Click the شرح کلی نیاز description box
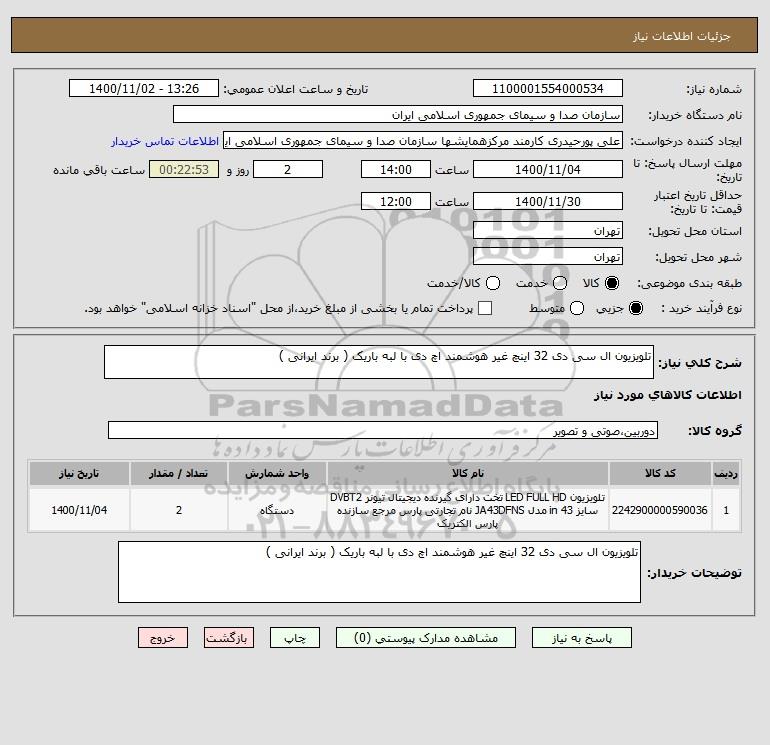 tap(379, 362)
